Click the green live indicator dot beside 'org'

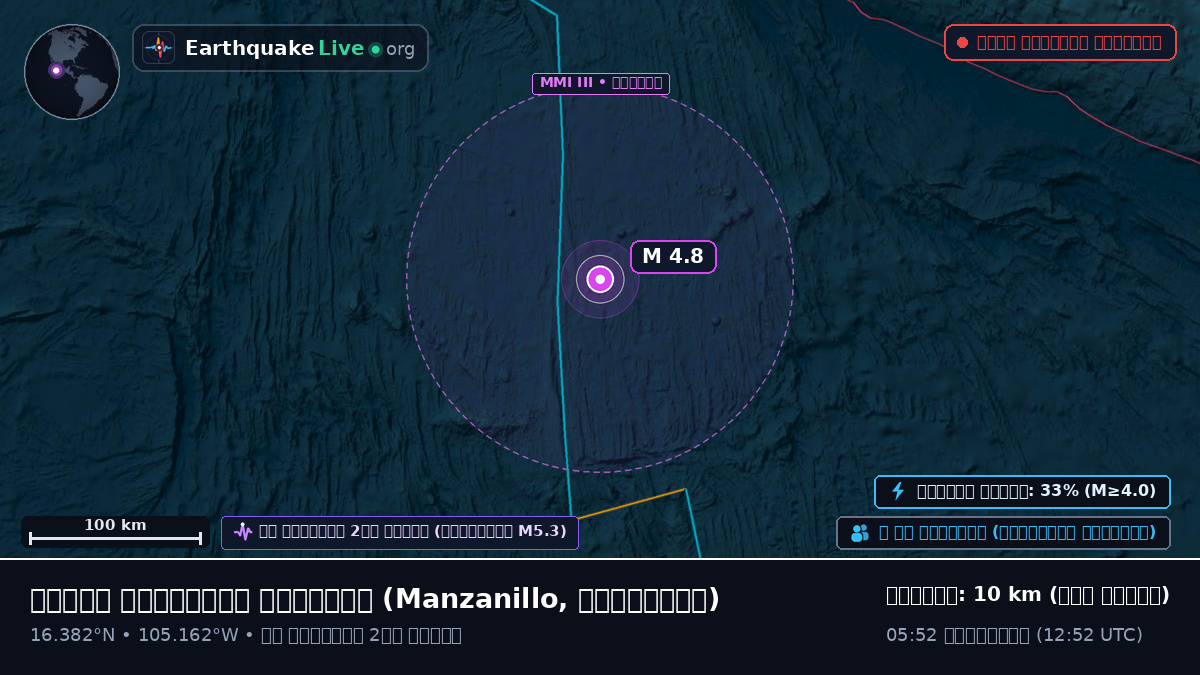(375, 49)
